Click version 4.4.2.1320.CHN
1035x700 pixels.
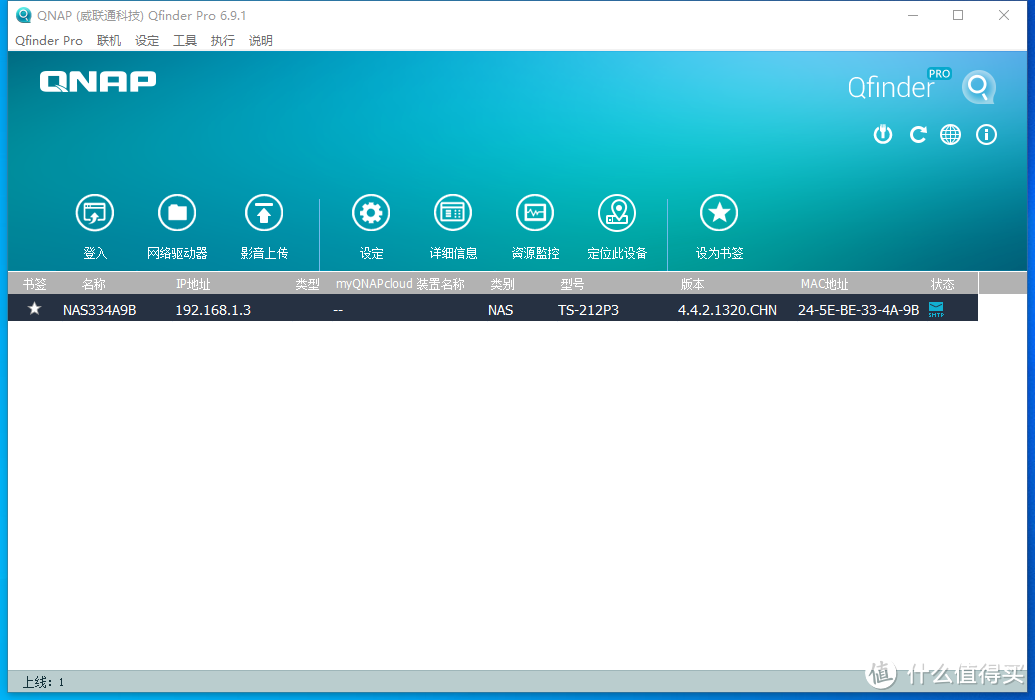(x=727, y=310)
